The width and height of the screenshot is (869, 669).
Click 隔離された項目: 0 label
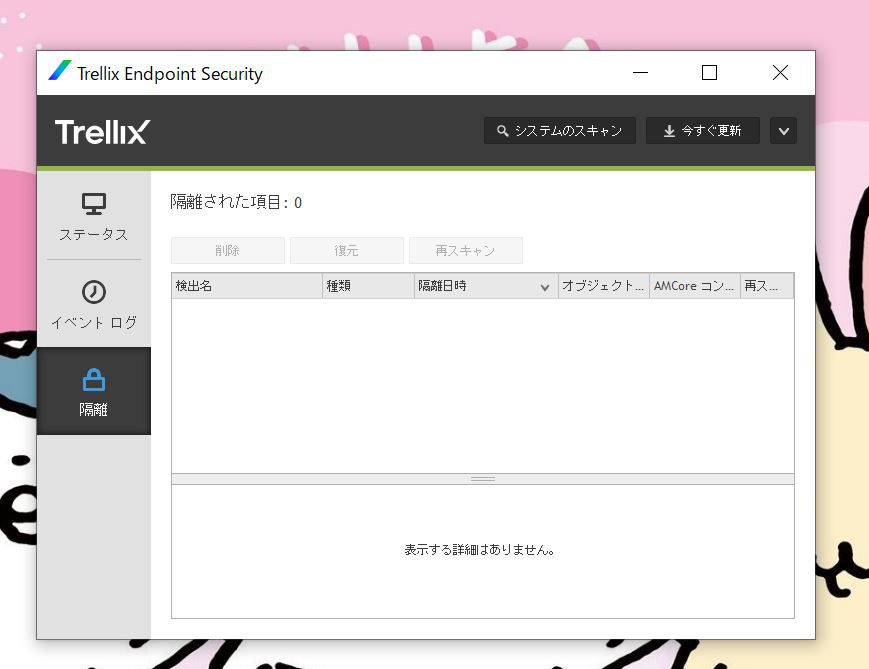(x=236, y=202)
